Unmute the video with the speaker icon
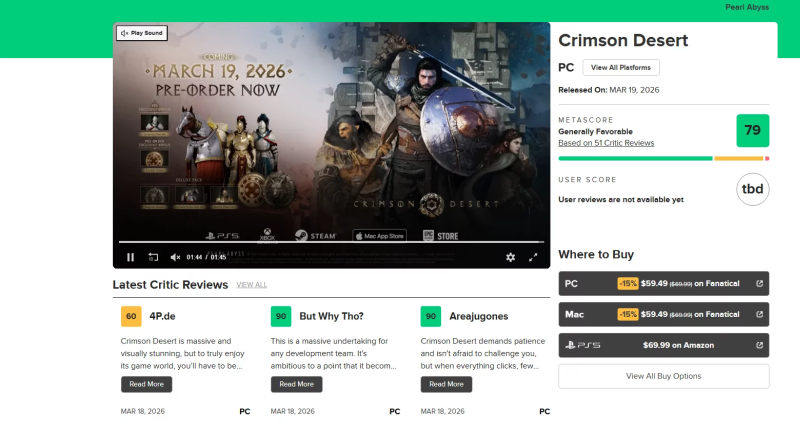 [x=175, y=257]
